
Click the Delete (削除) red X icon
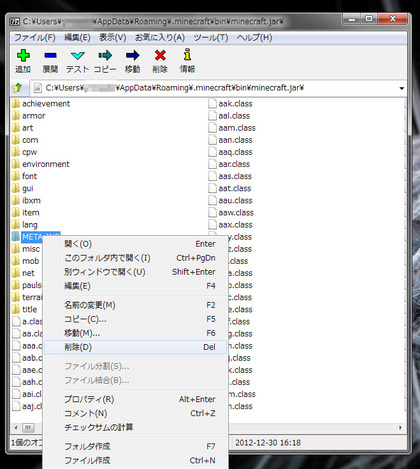pyautogui.click(x=160, y=55)
